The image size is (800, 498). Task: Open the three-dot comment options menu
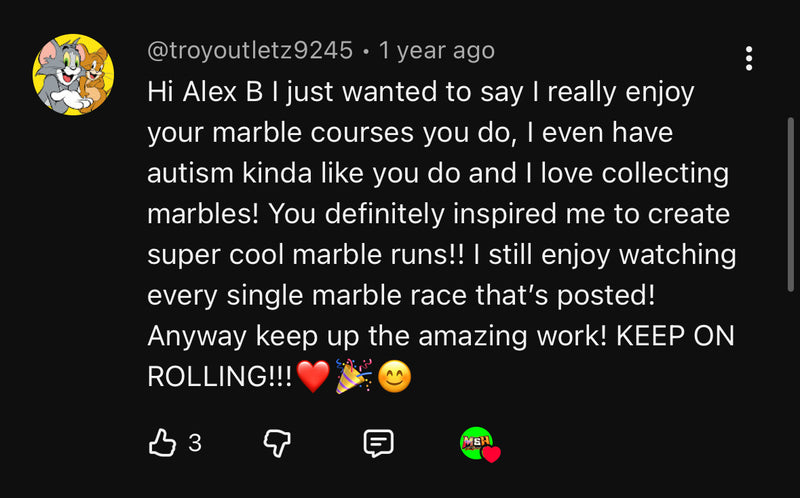[749, 58]
